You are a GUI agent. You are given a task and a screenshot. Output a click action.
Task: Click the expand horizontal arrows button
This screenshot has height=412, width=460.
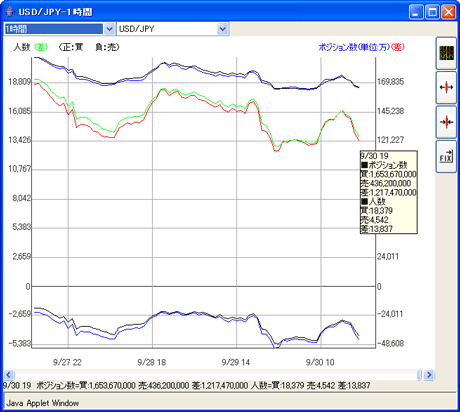[x=446, y=87]
